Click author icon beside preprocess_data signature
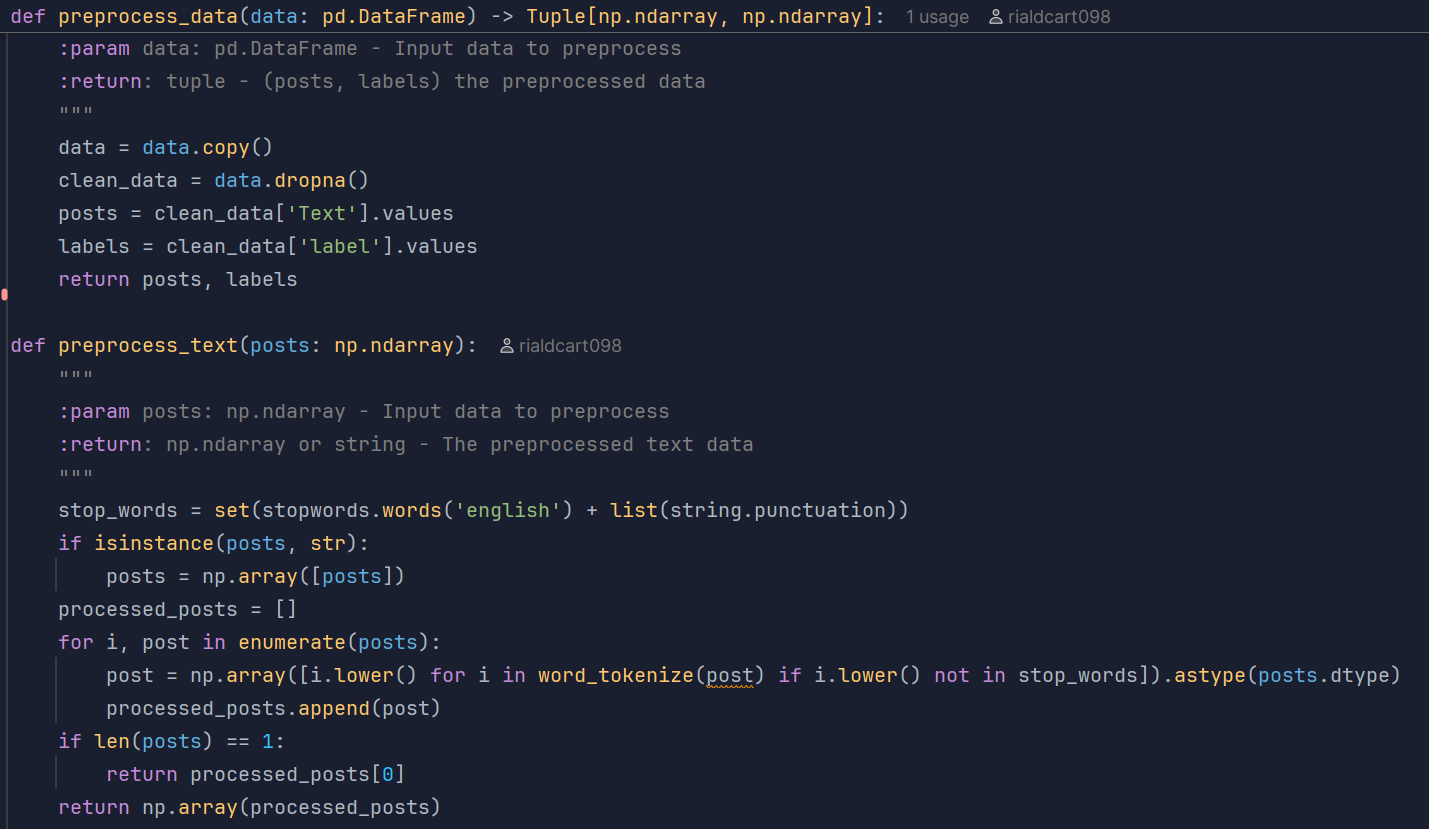 pos(995,17)
